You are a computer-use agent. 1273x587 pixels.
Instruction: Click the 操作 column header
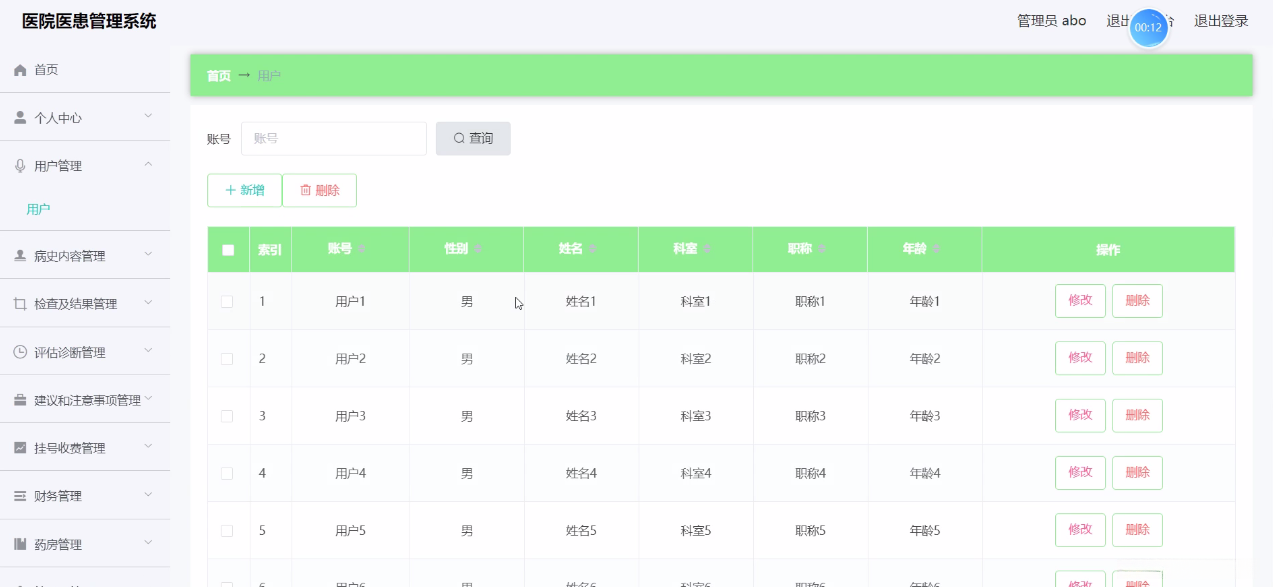(x=1108, y=250)
